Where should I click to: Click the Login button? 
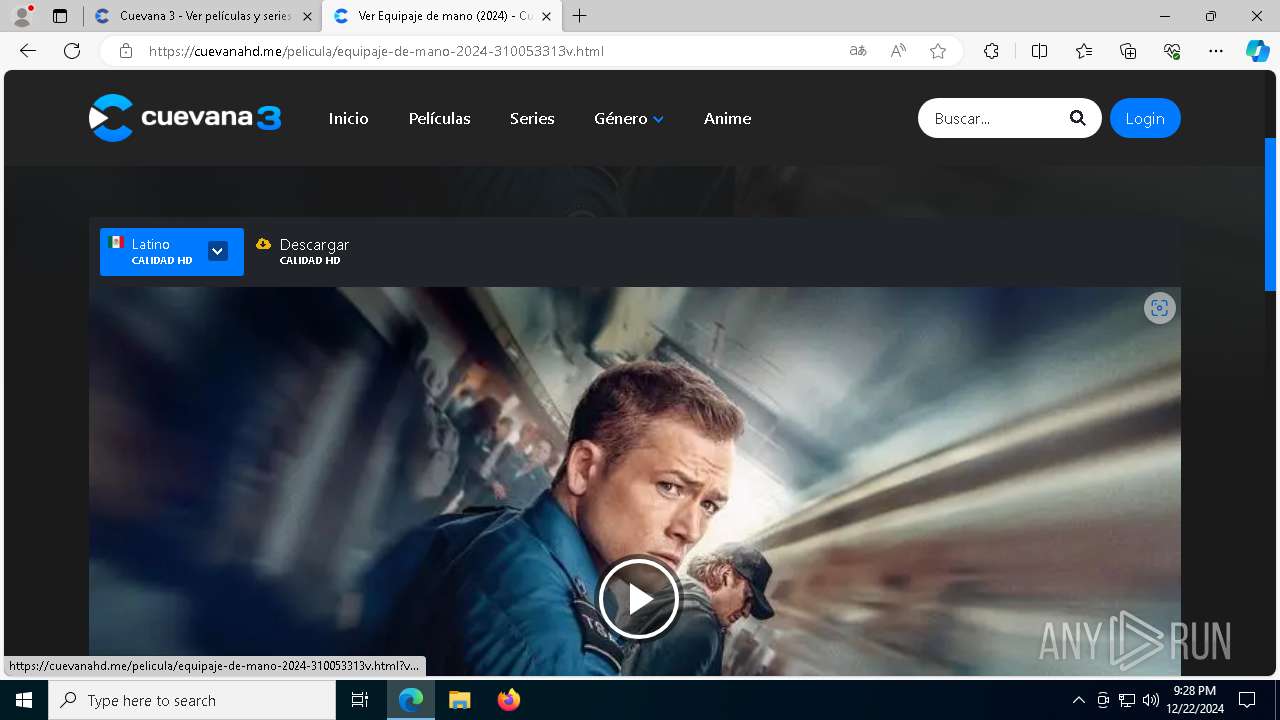[x=1145, y=118]
